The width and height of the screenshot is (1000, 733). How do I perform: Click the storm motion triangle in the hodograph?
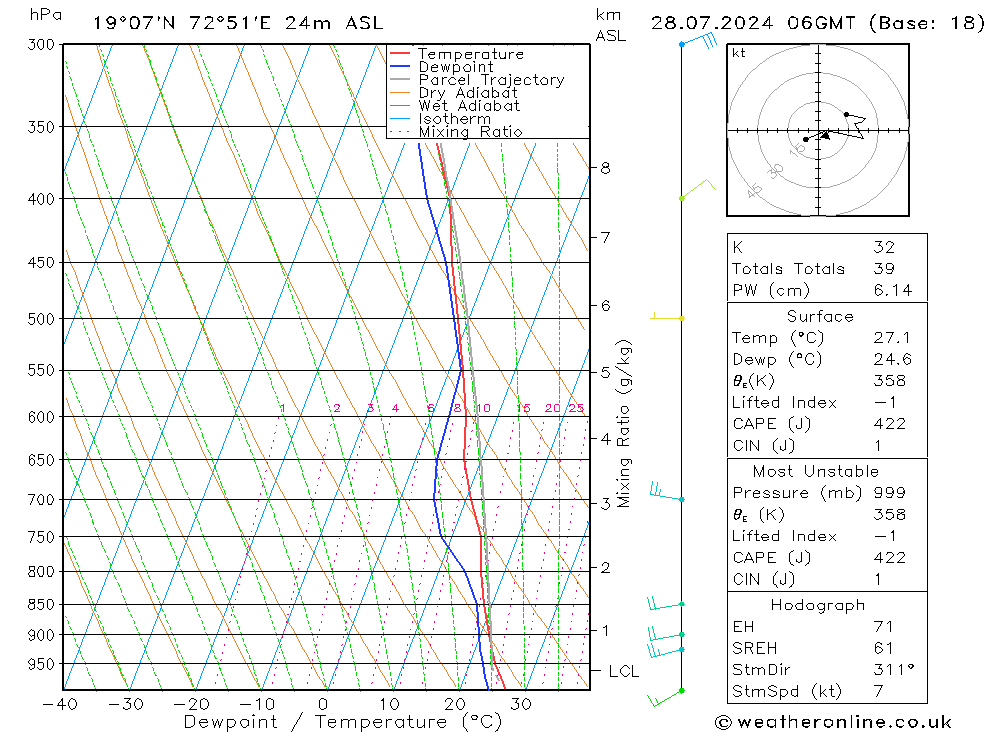(824, 134)
